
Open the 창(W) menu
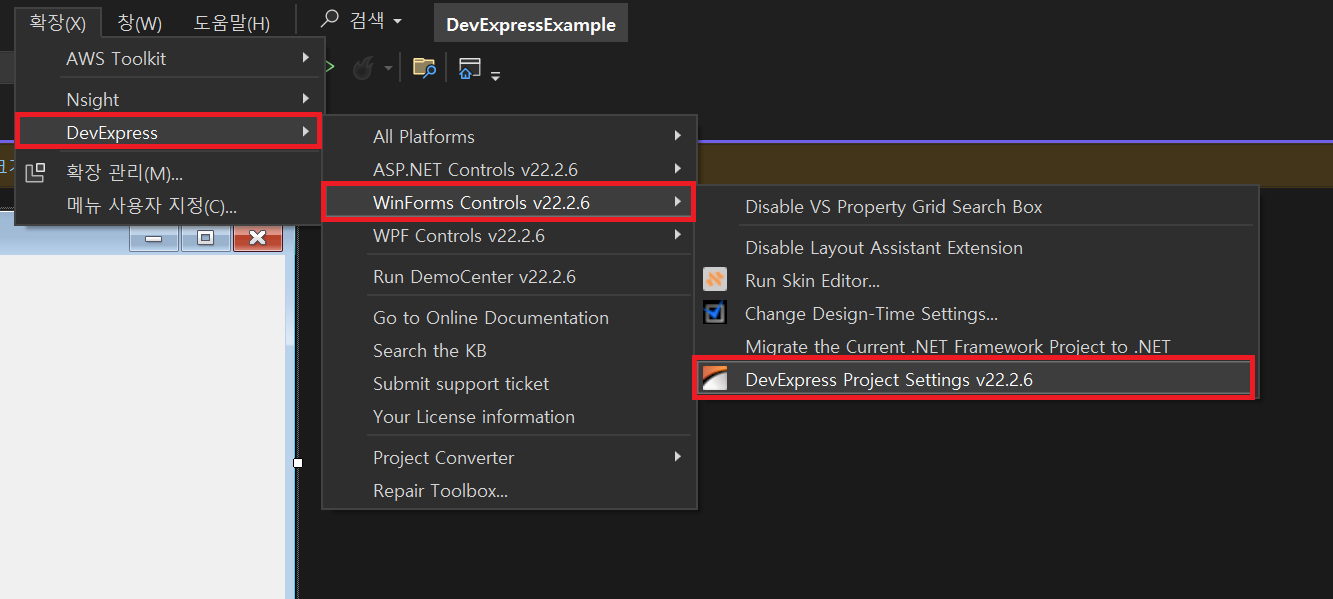tap(139, 22)
